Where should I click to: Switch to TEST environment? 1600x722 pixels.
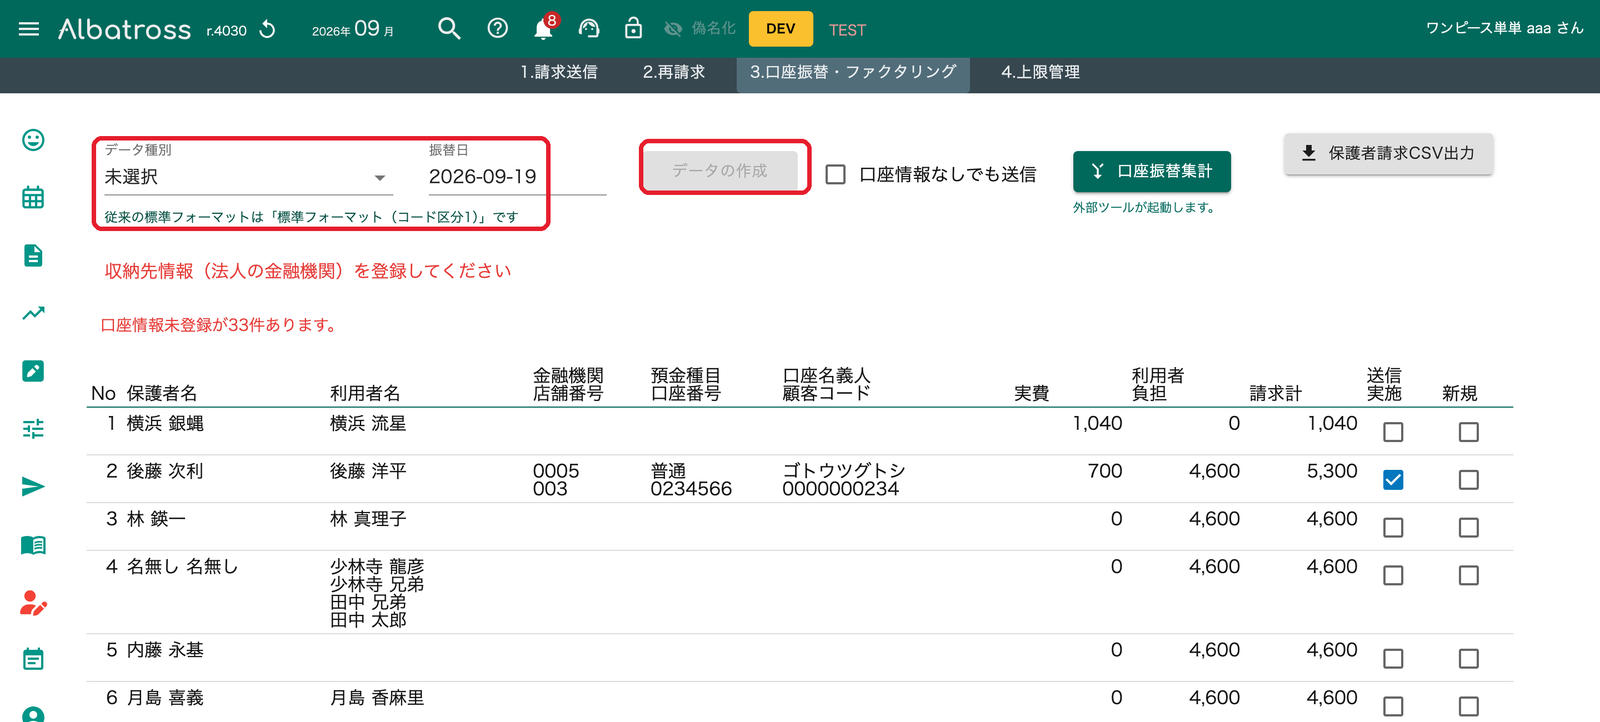(847, 30)
